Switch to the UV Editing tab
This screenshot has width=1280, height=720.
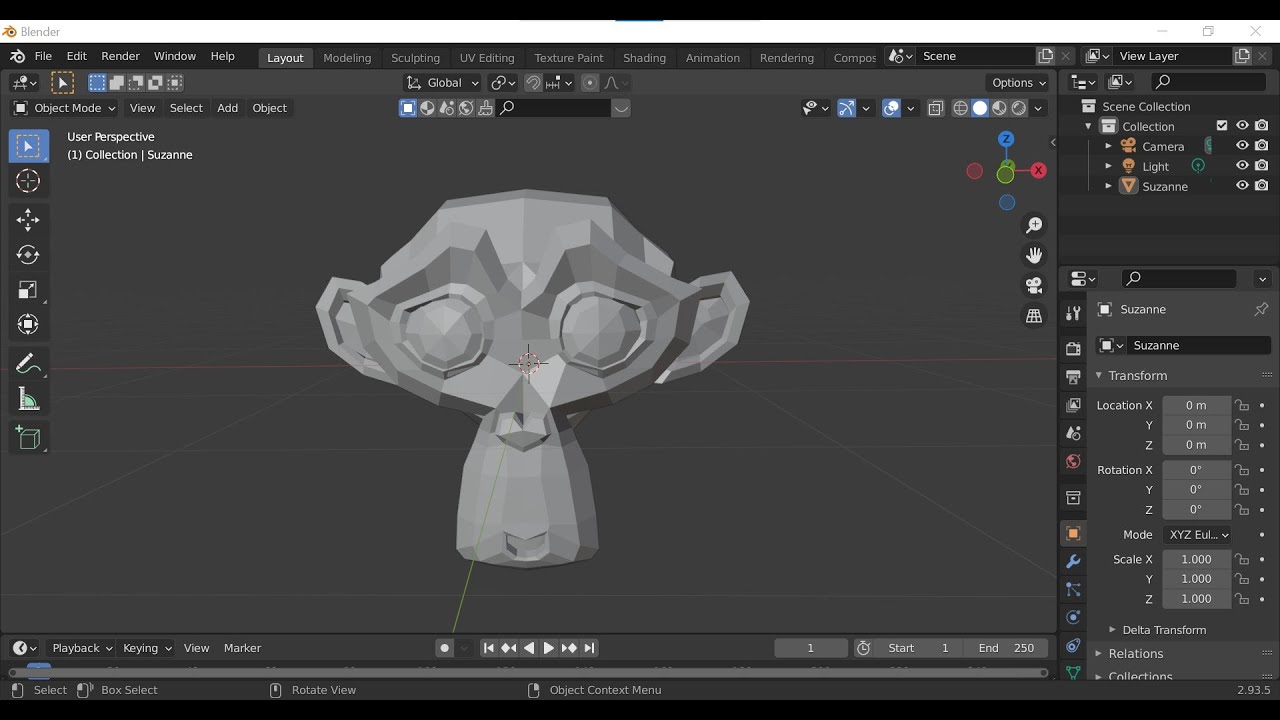coord(487,57)
